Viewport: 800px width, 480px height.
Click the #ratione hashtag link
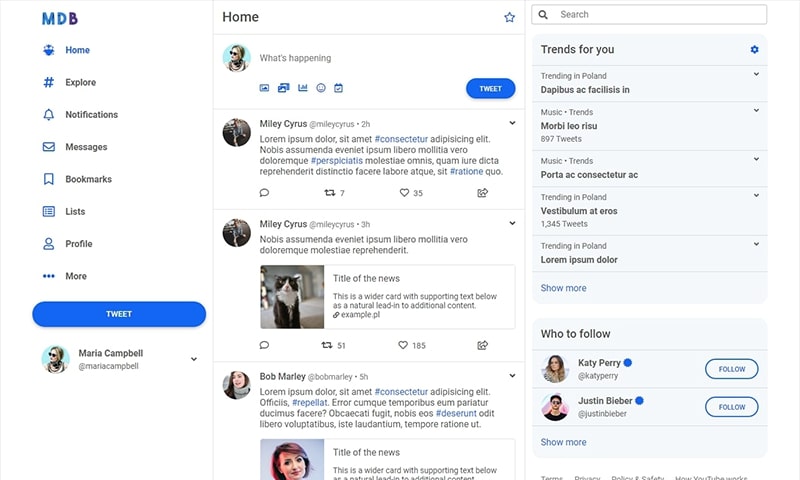(x=466, y=171)
